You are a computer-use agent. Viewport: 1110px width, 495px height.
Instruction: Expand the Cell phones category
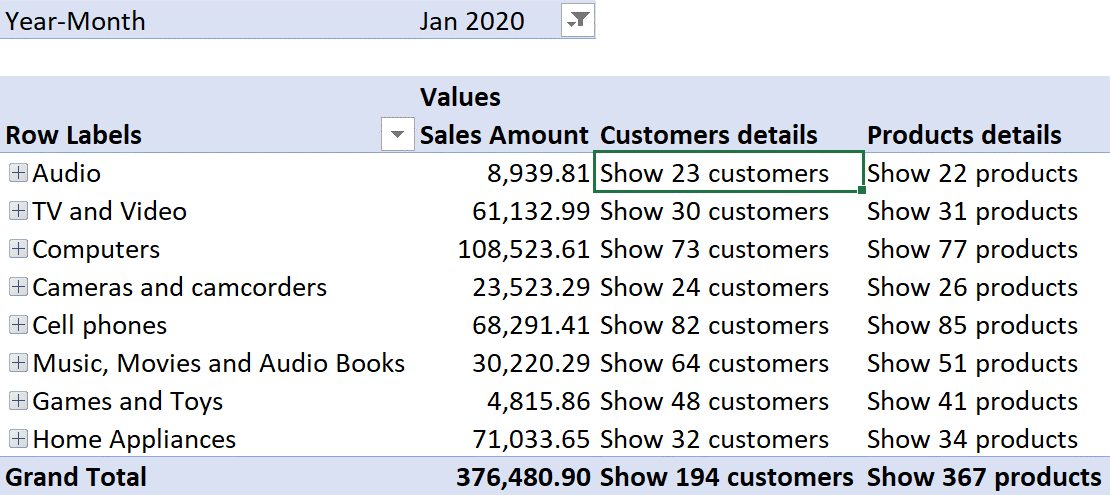[19, 325]
